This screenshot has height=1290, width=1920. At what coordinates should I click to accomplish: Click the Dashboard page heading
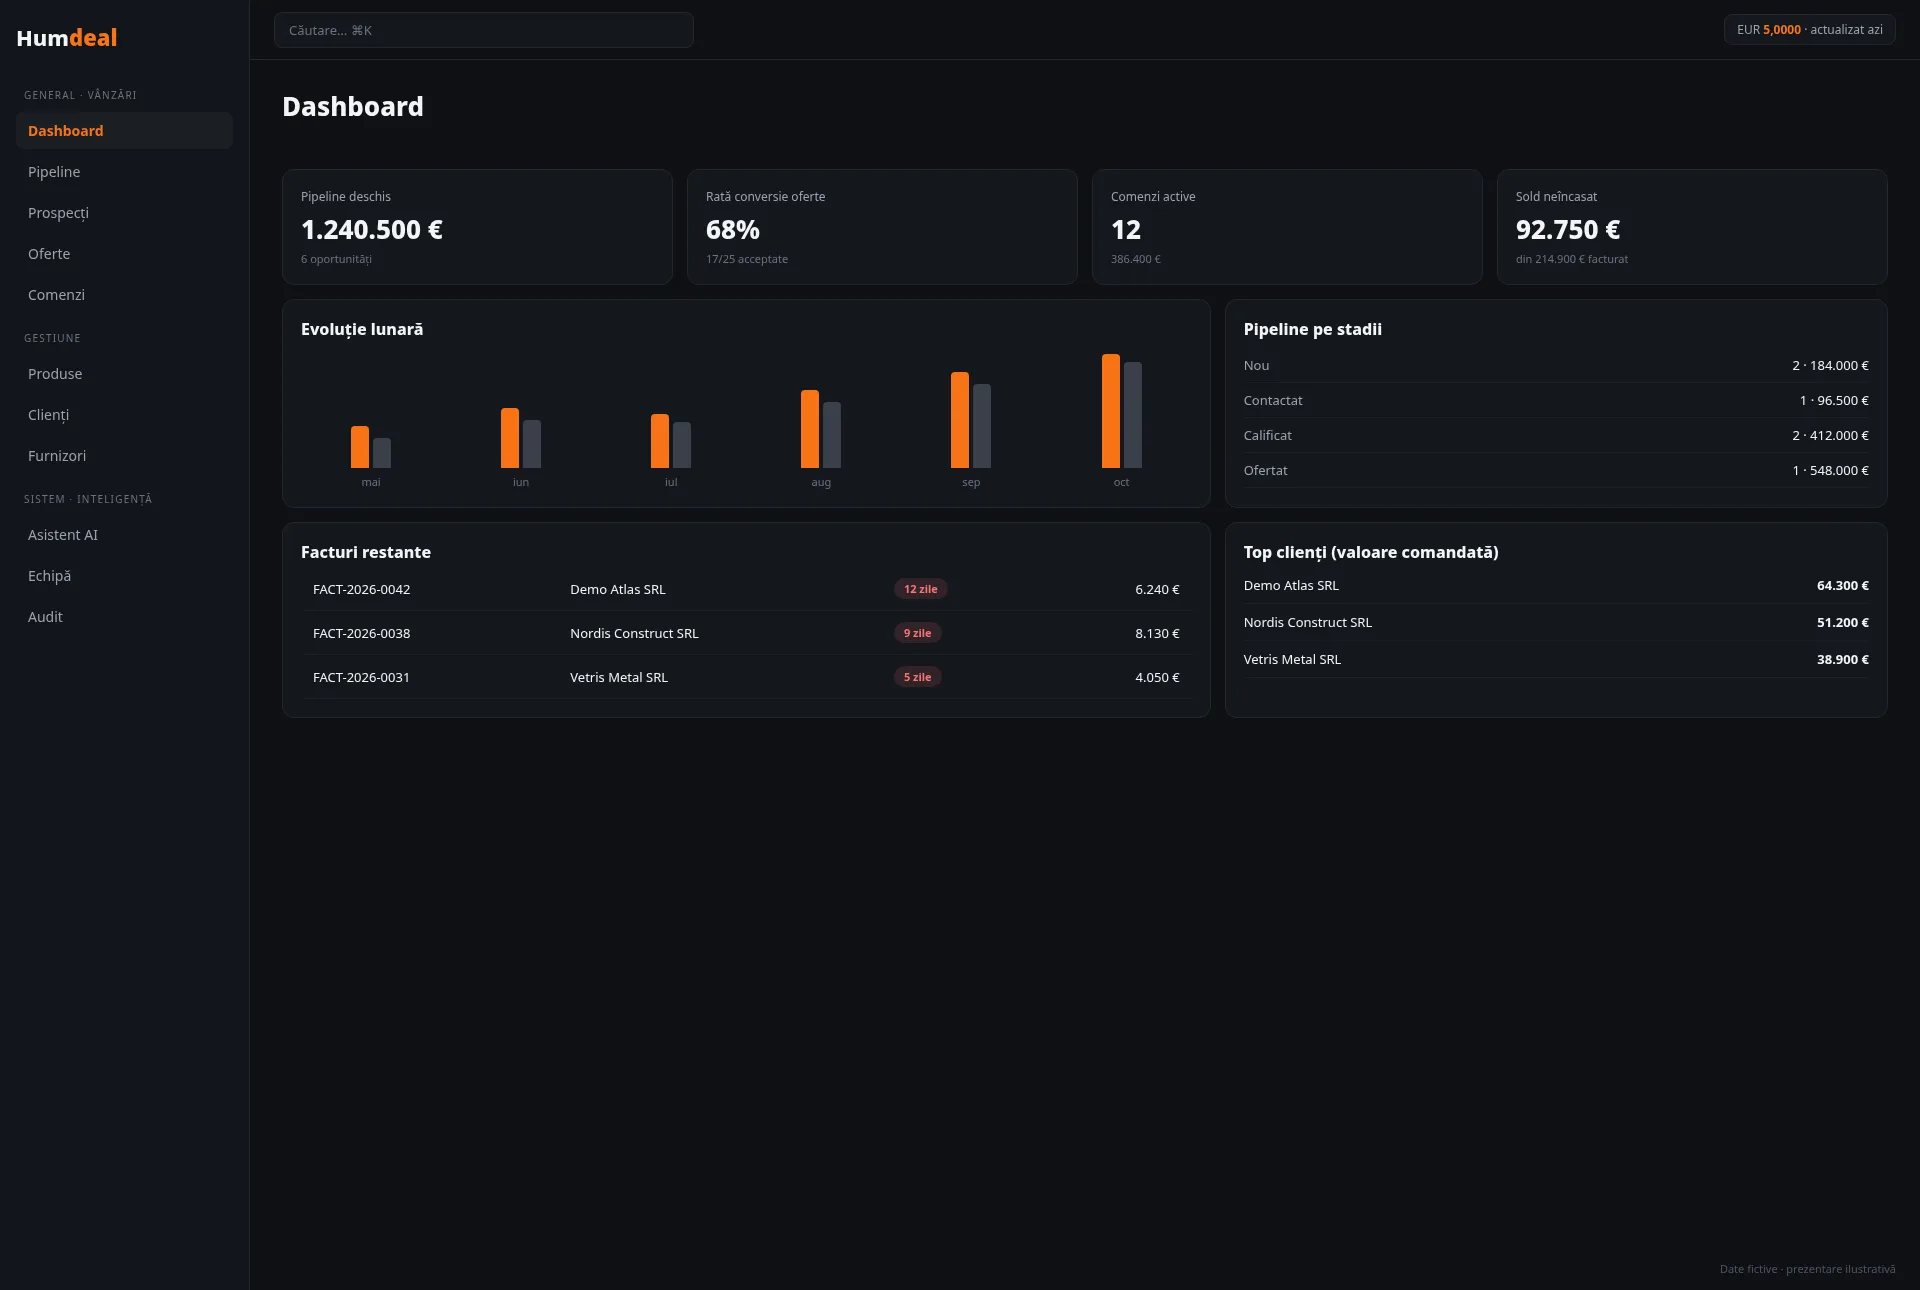(x=353, y=107)
